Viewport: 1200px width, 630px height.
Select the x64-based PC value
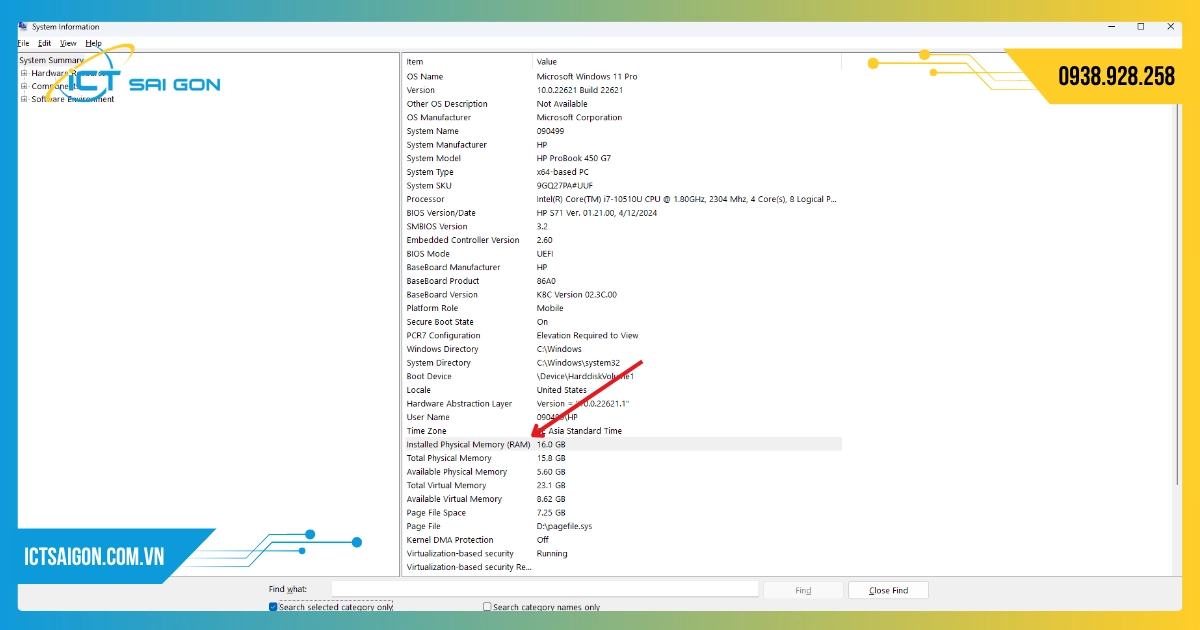tap(563, 172)
